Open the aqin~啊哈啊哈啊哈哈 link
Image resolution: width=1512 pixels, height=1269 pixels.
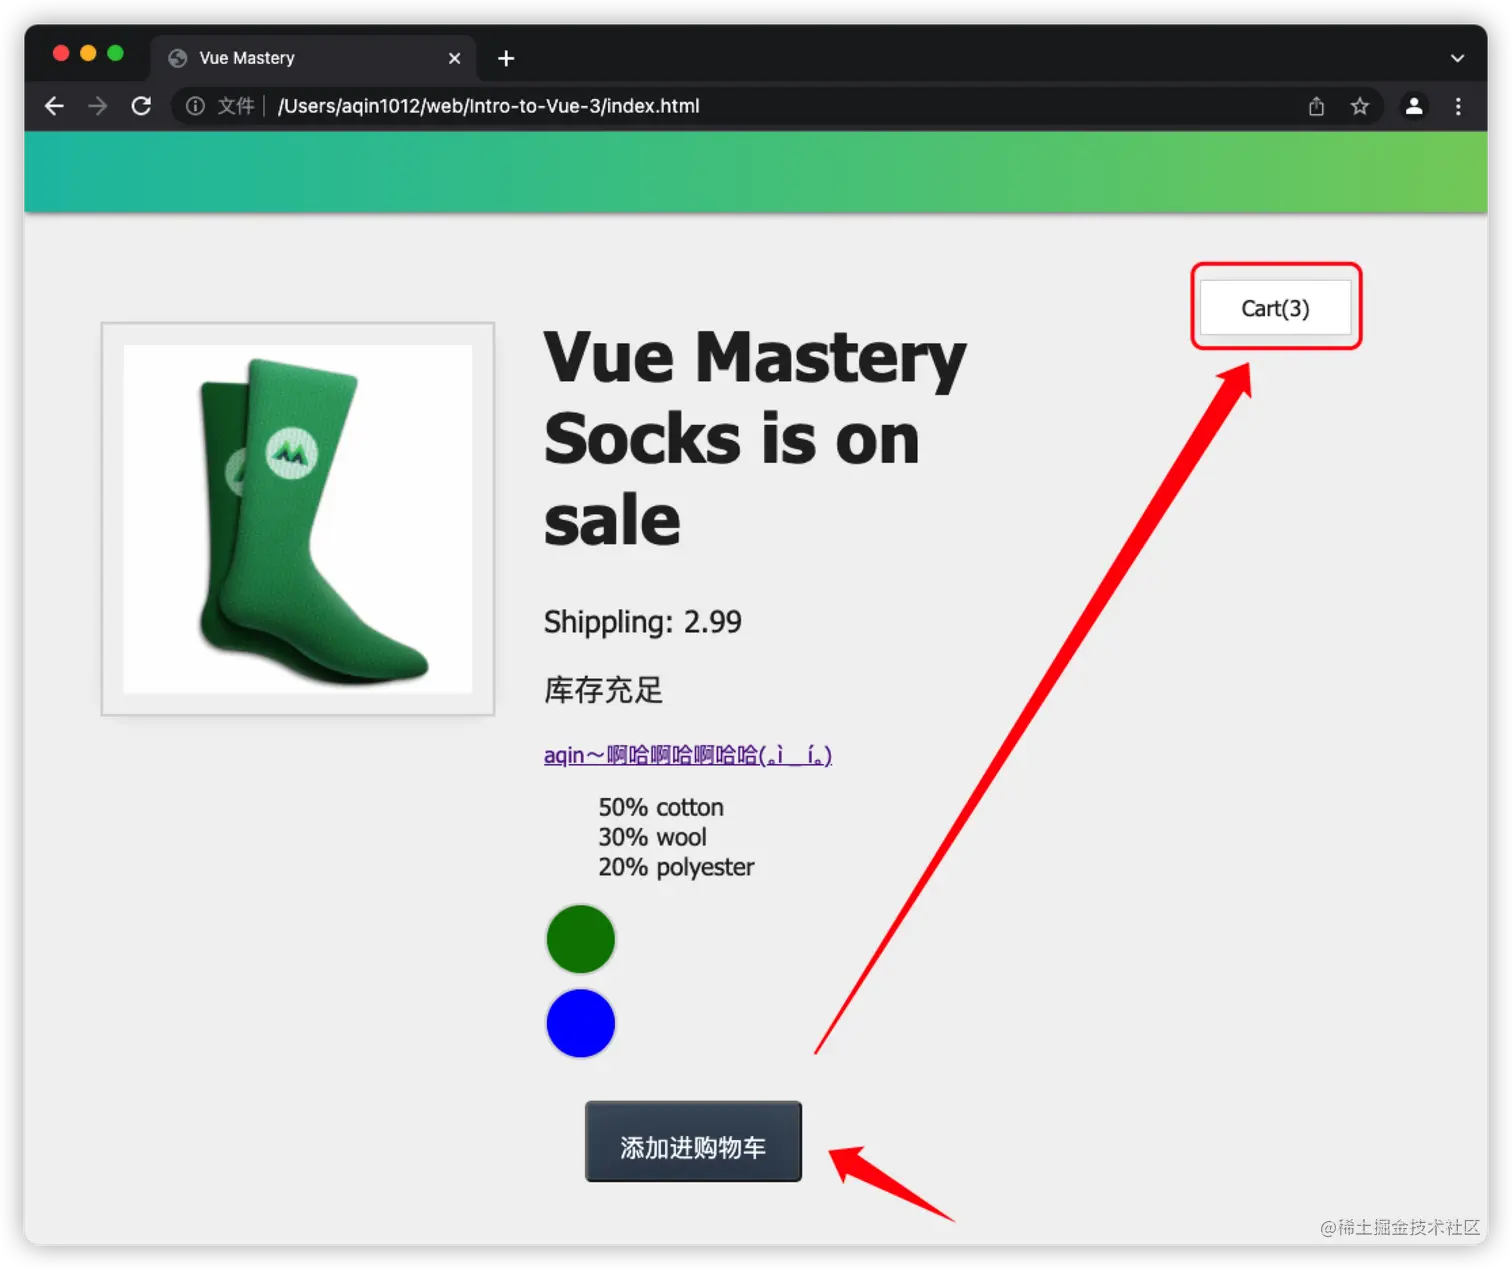pos(688,755)
